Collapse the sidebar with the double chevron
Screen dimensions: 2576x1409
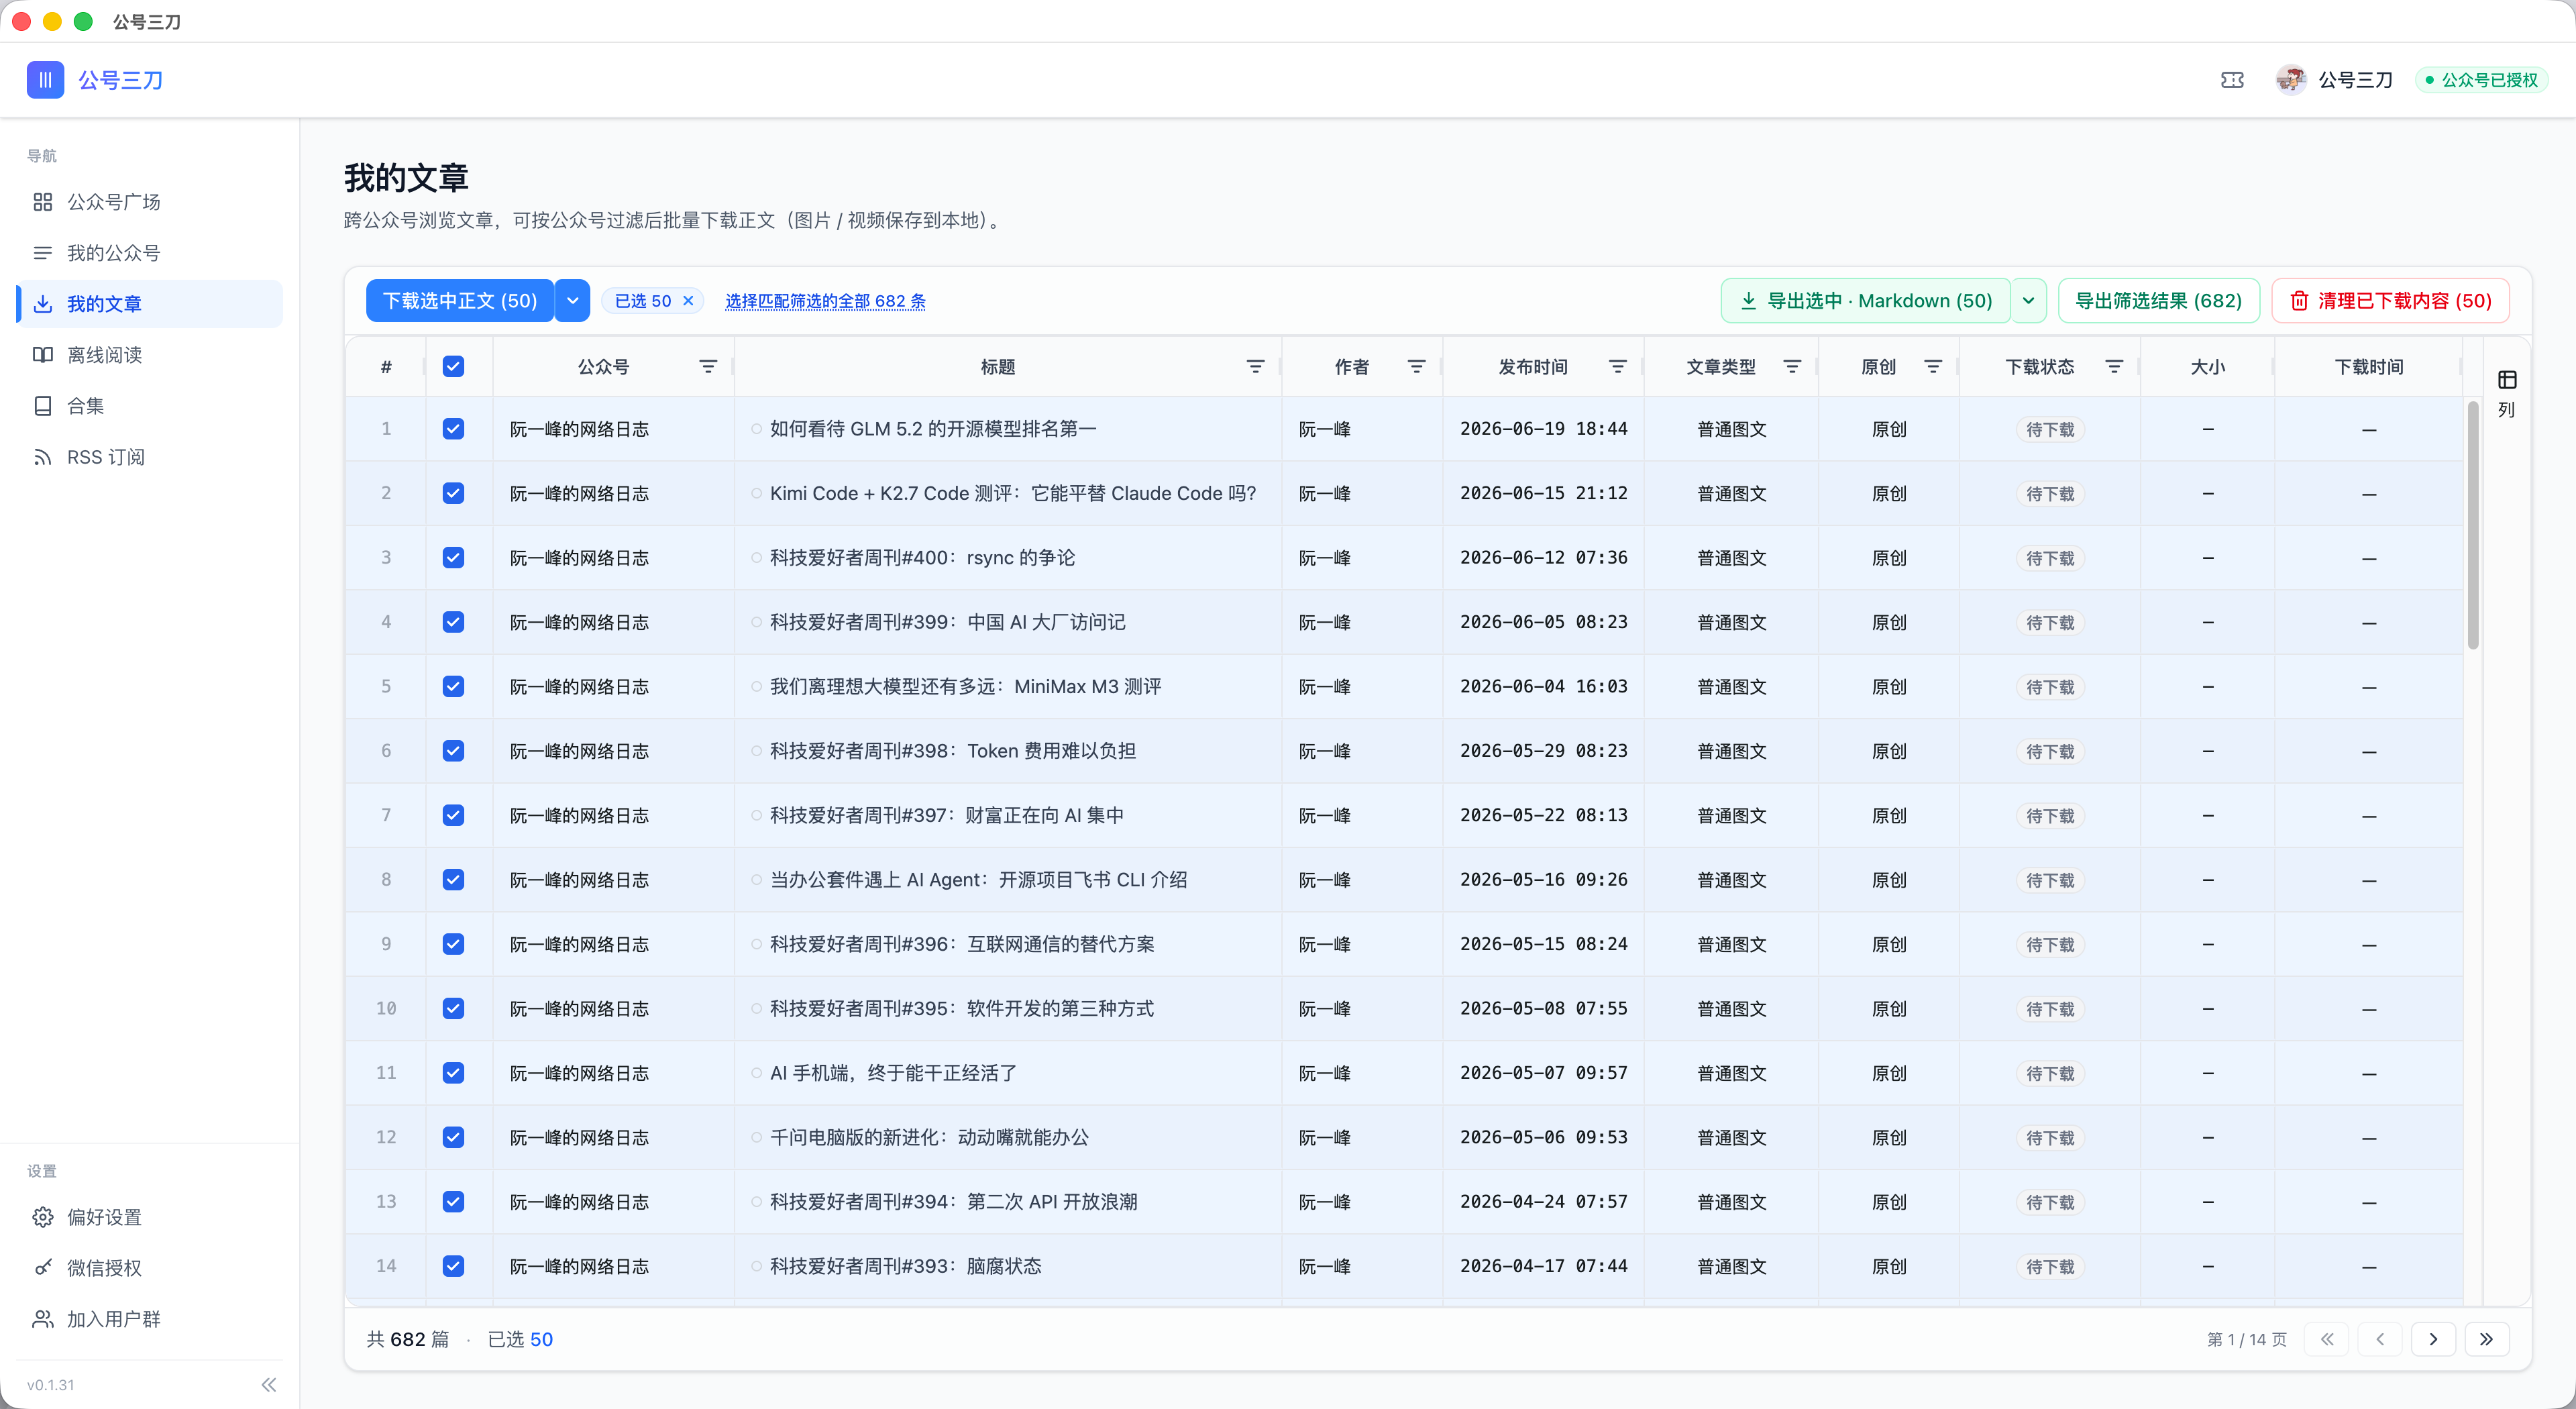[268, 1385]
